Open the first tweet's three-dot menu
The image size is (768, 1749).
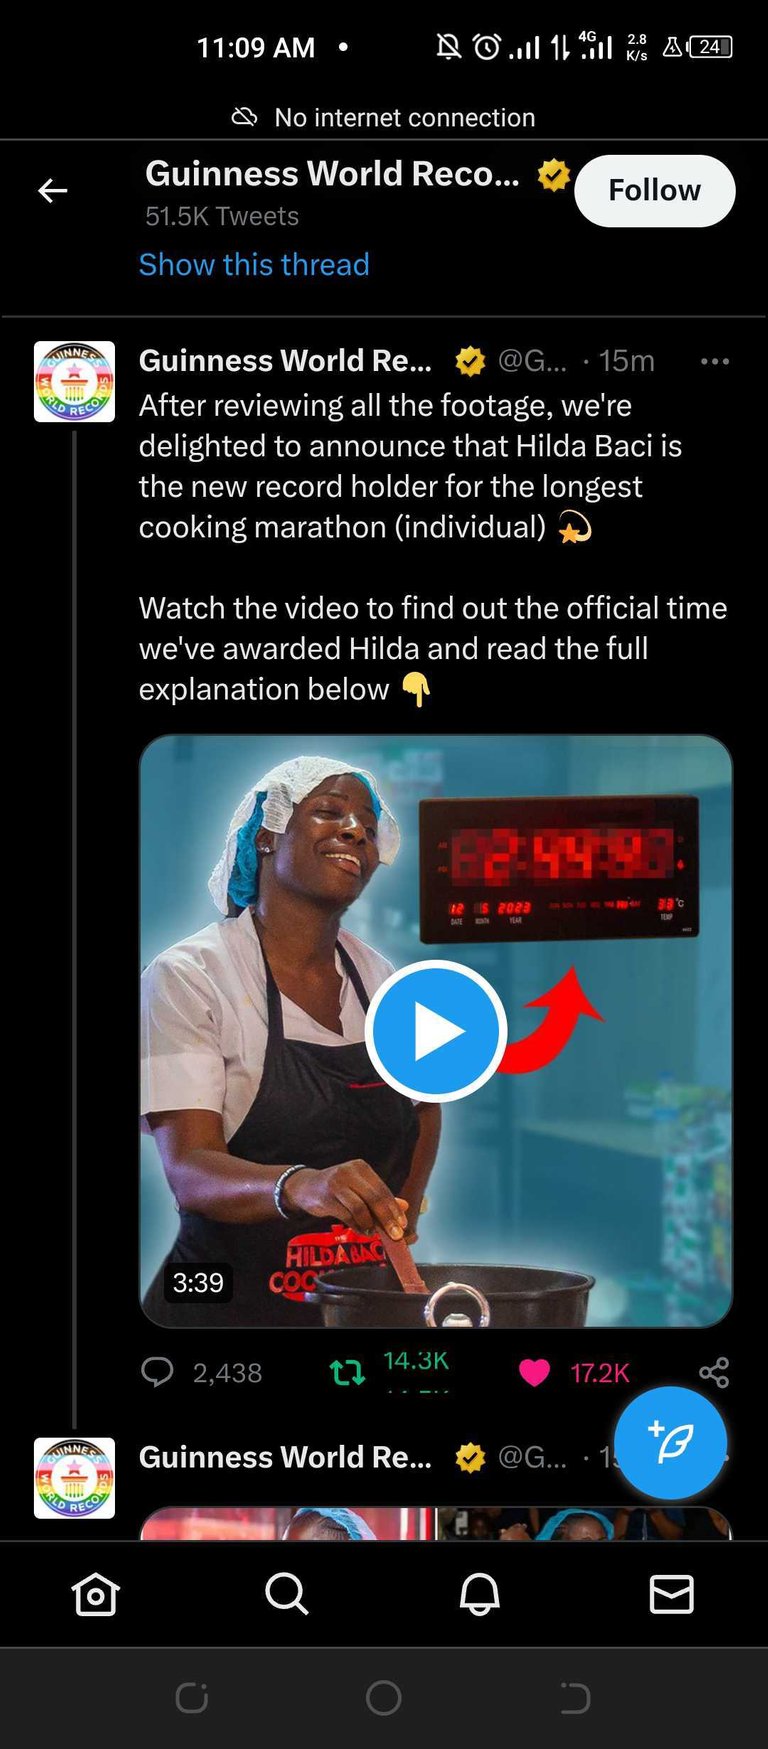click(x=714, y=361)
